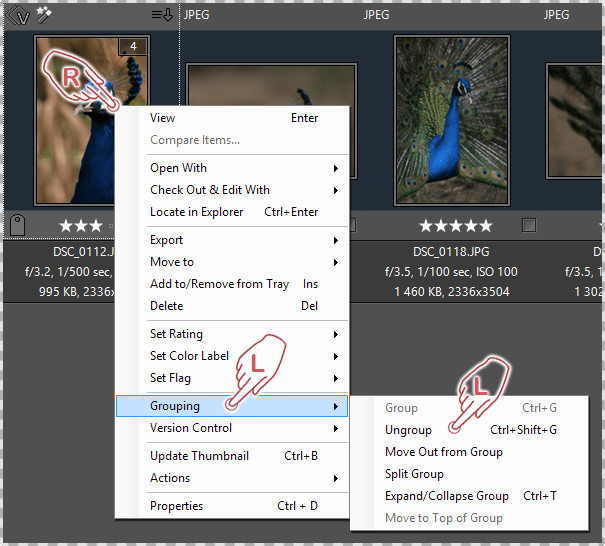
Task: Choose Ungroup in the Grouping submenu
Action: click(470, 430)
